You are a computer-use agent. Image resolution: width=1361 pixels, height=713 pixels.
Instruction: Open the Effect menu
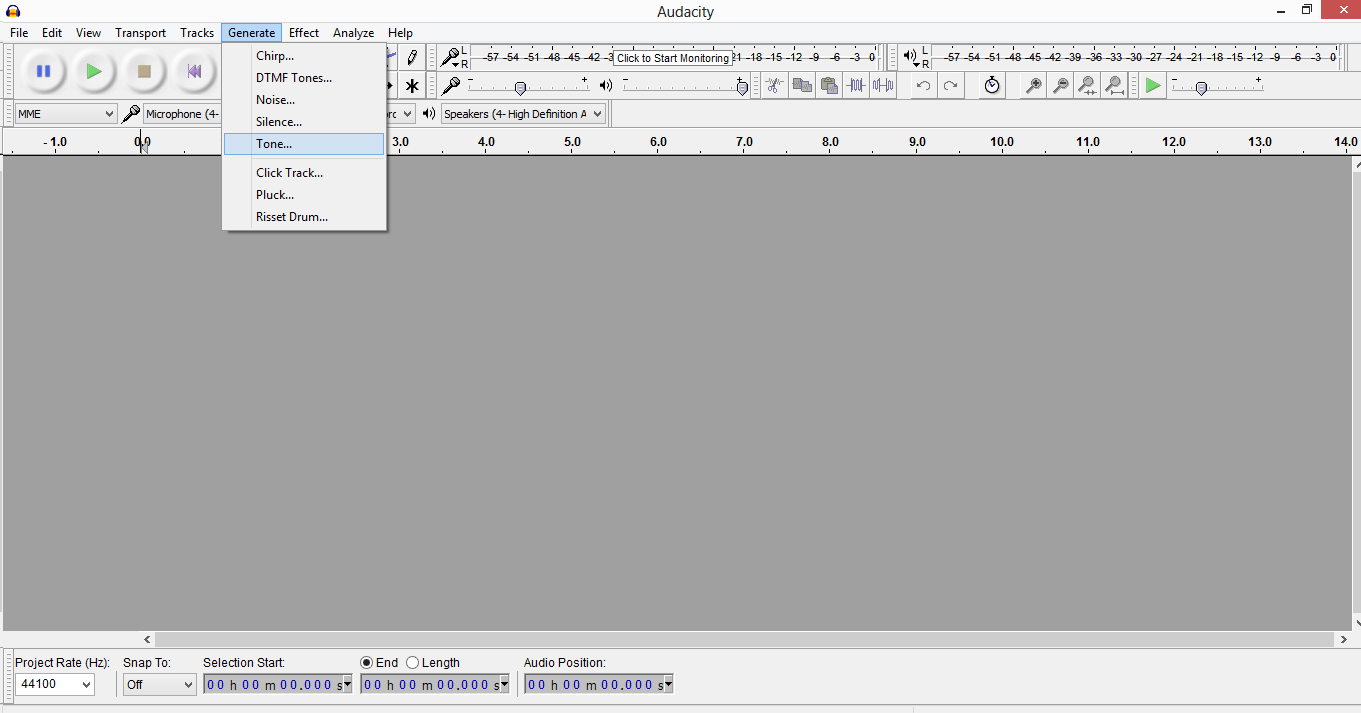click(303, 32)
